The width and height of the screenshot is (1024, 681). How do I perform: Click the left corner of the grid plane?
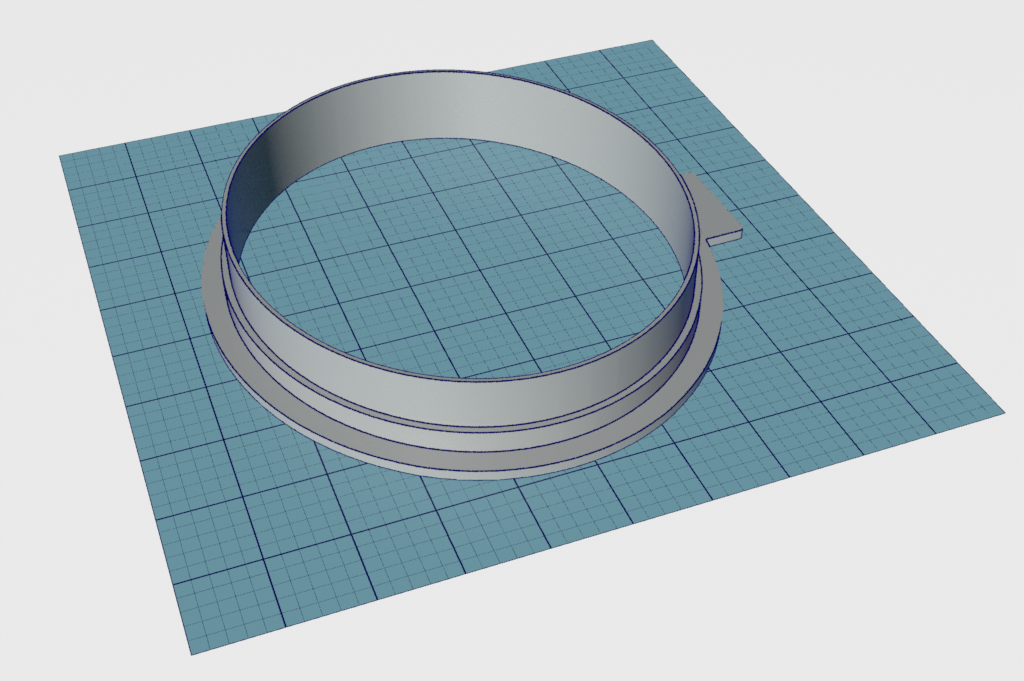pyautogui.click(x=62, y=157)
